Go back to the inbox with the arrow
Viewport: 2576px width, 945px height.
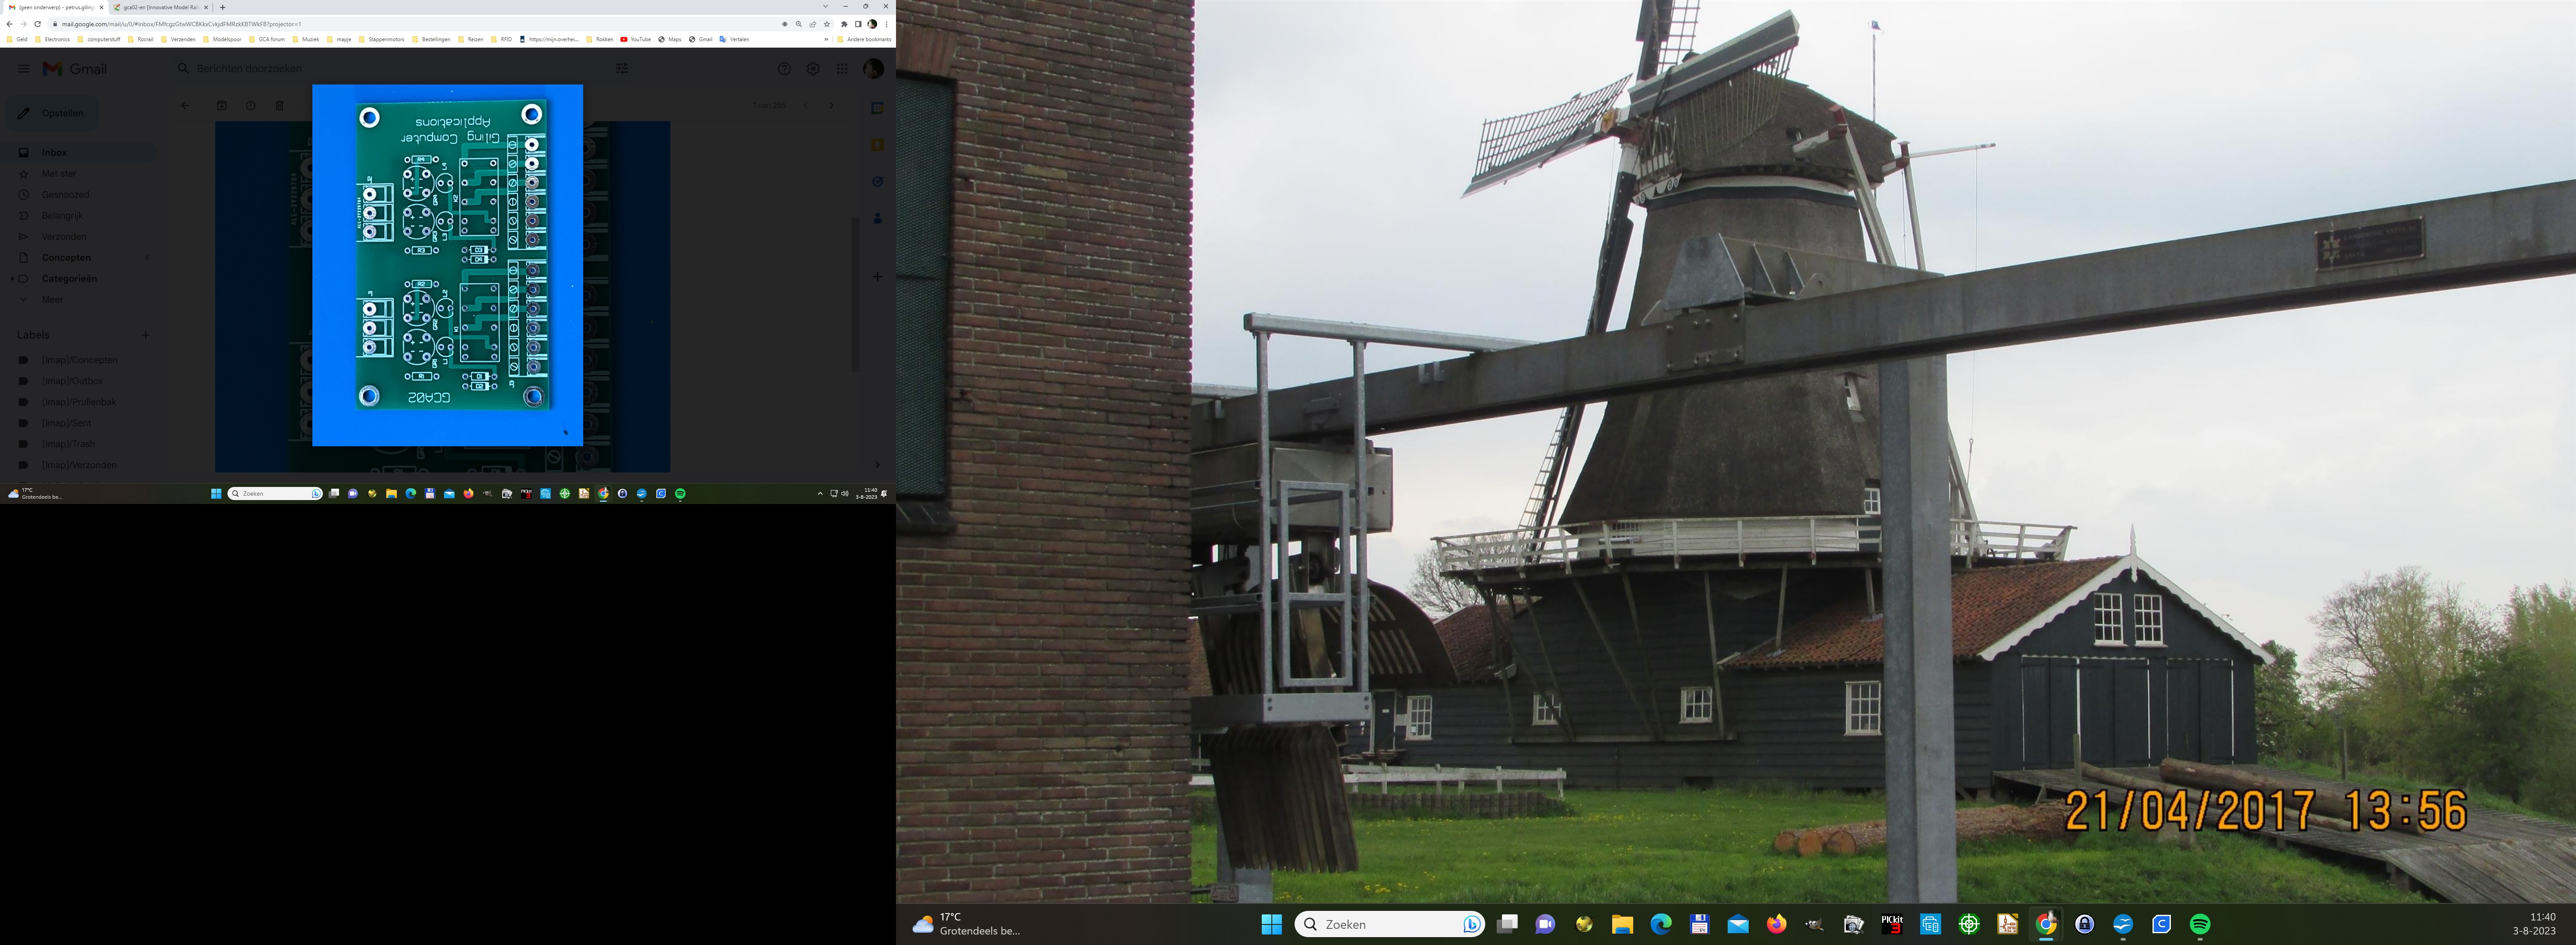pos(184,106)
